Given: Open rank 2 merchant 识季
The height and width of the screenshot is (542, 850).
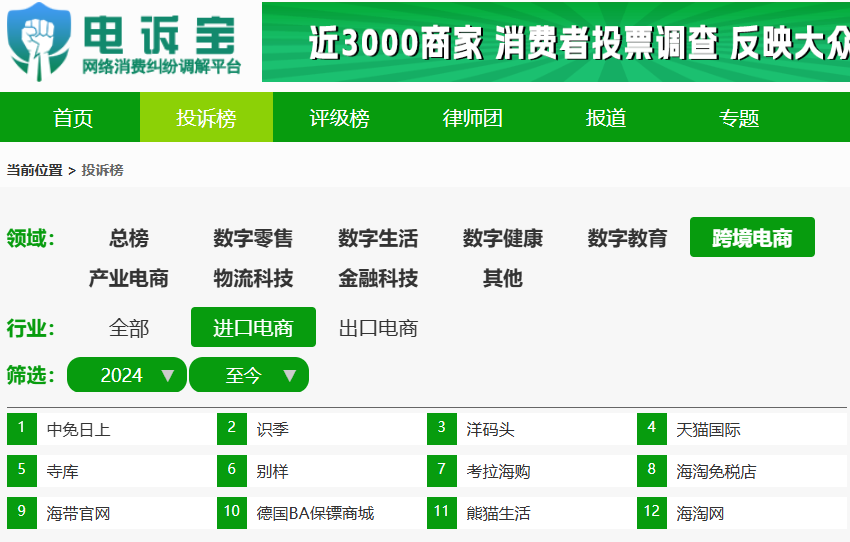Looking at the screenshot, I should 272,430.
